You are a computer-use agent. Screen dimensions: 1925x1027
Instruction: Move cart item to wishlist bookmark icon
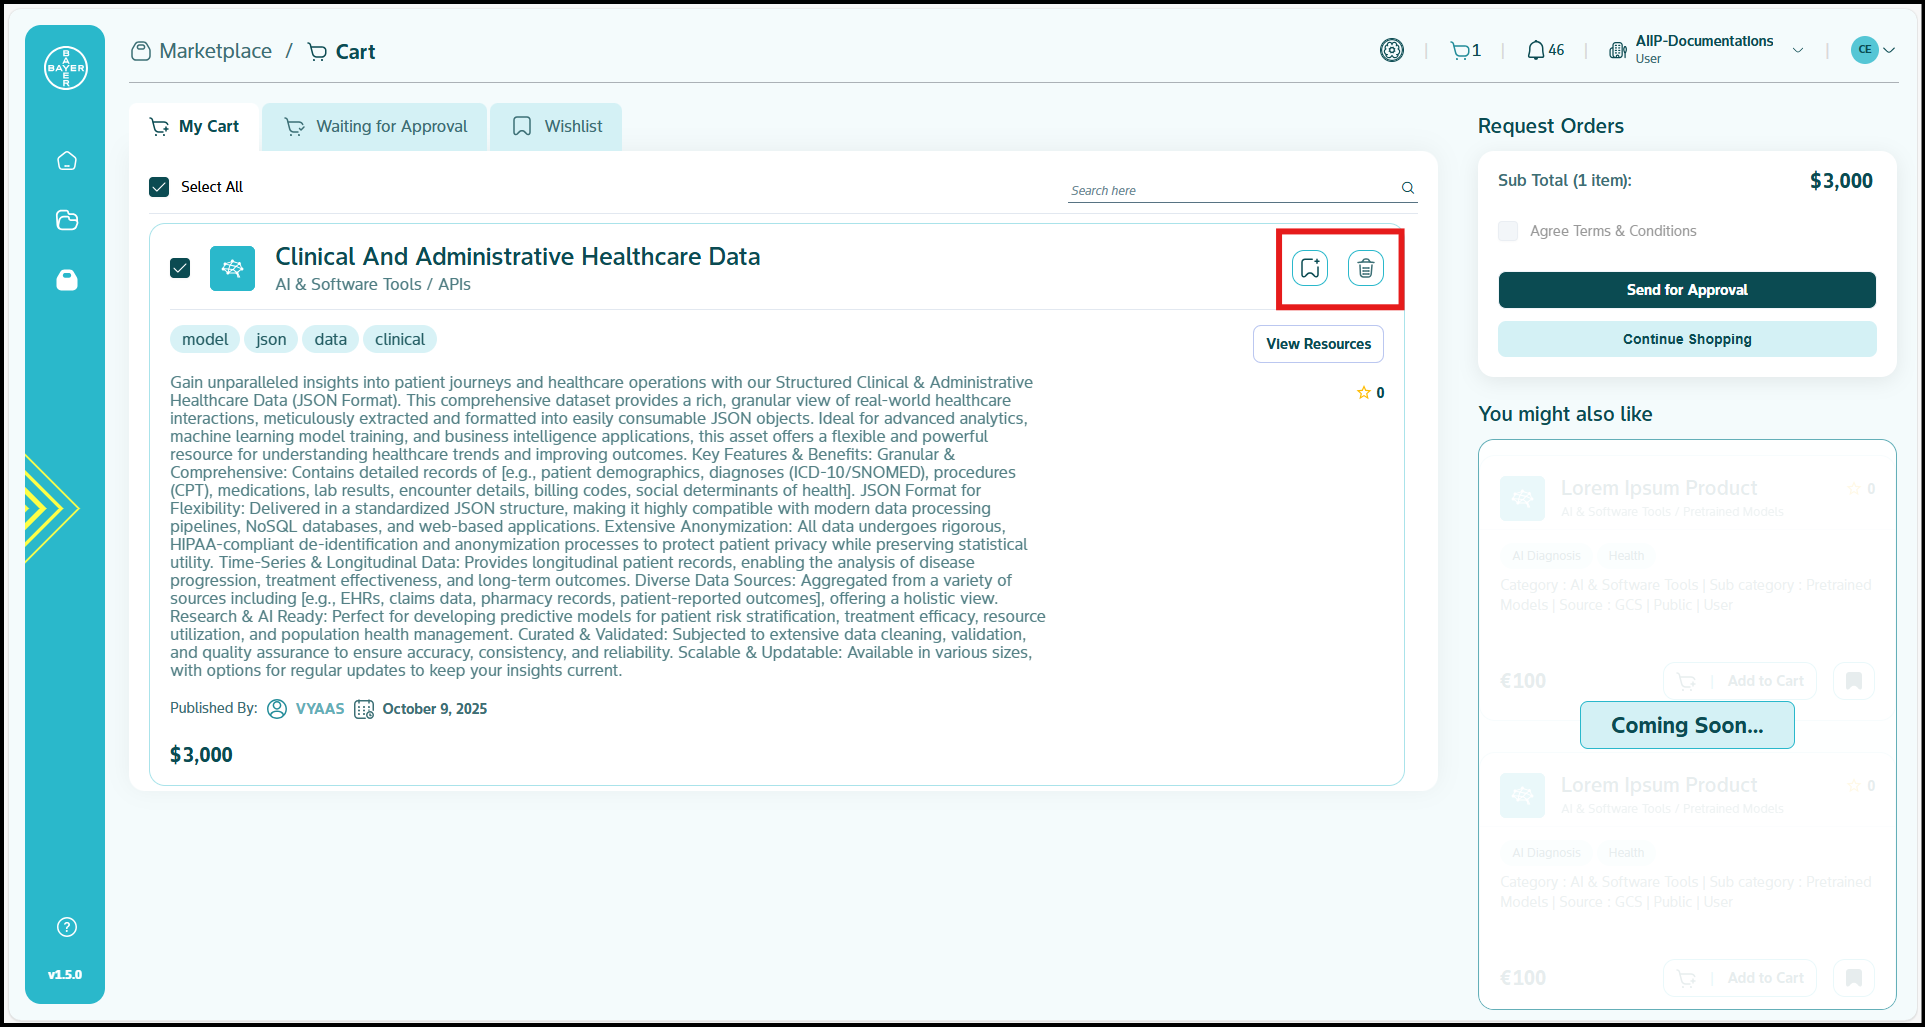[1310, 268]
